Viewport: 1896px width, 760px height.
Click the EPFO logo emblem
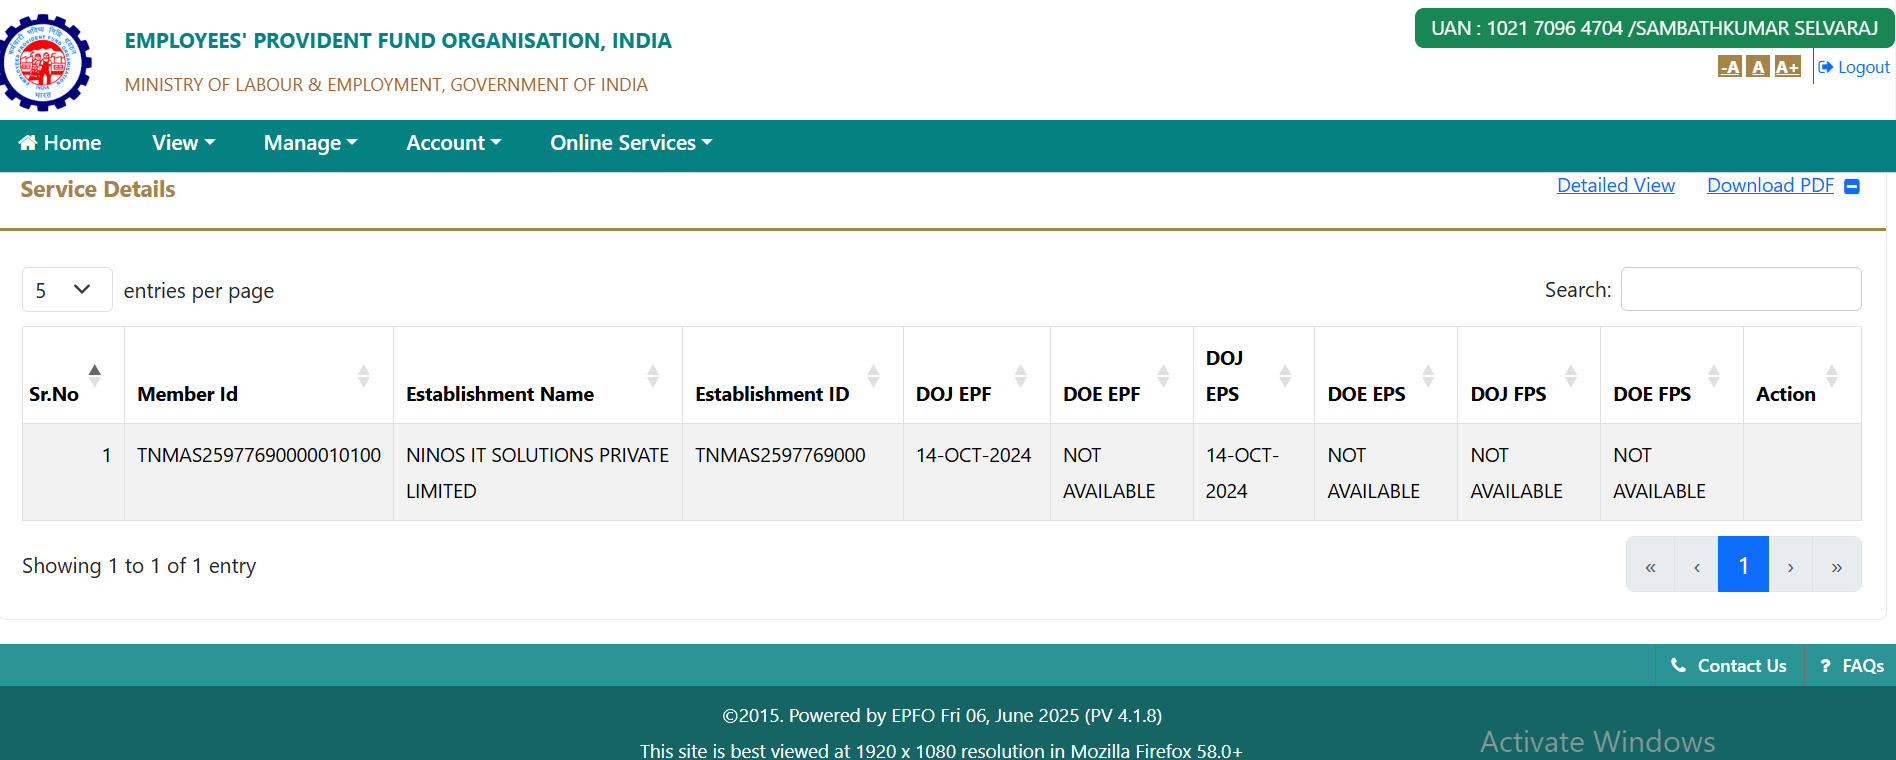pos(45,62)
